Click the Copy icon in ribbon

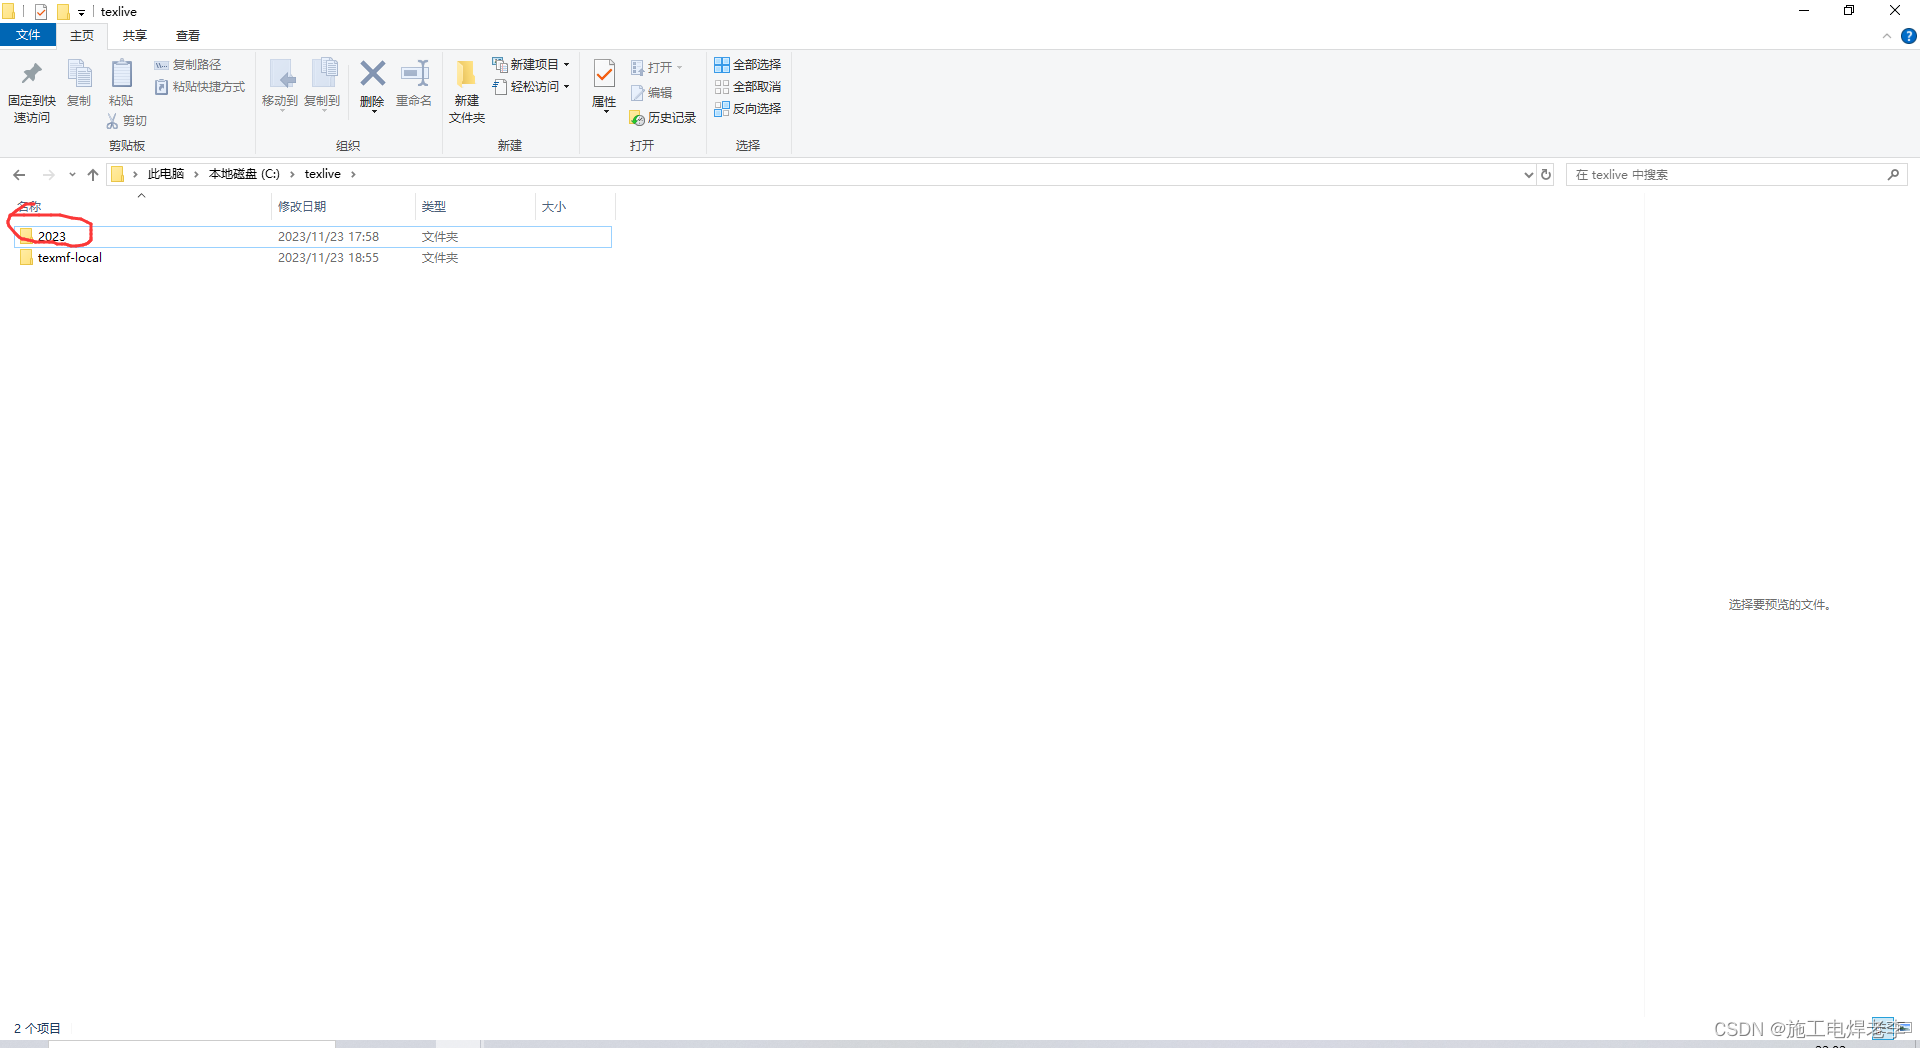(x=79, y=74)
